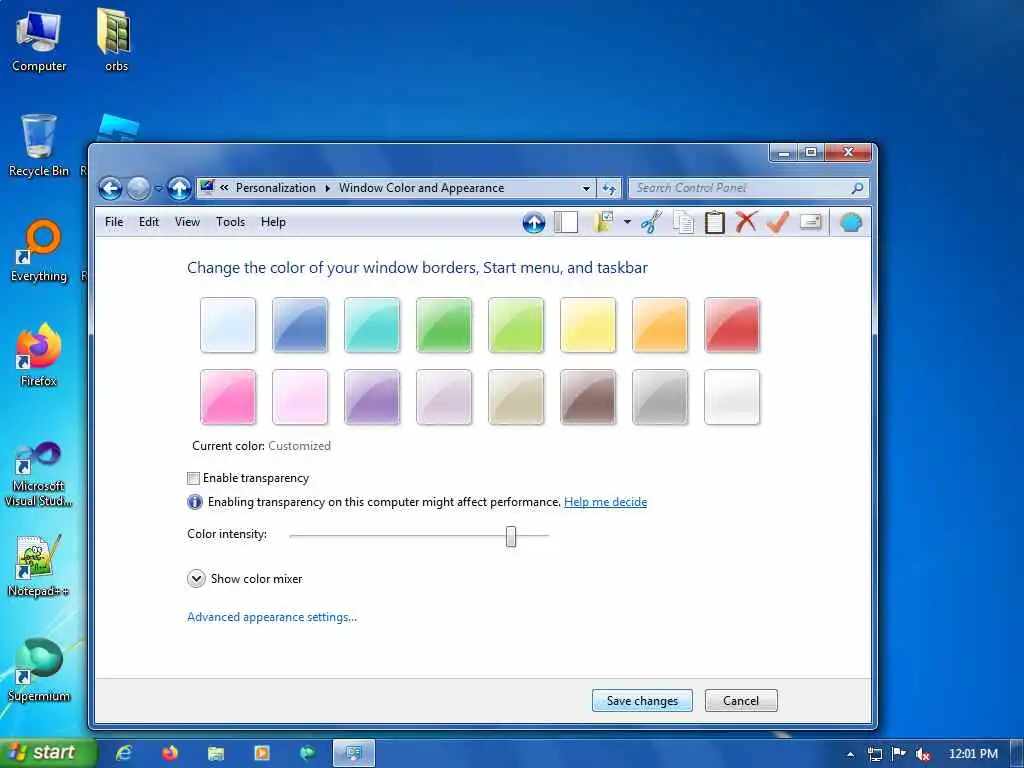Click the Copy pages icon

(683, 222)
